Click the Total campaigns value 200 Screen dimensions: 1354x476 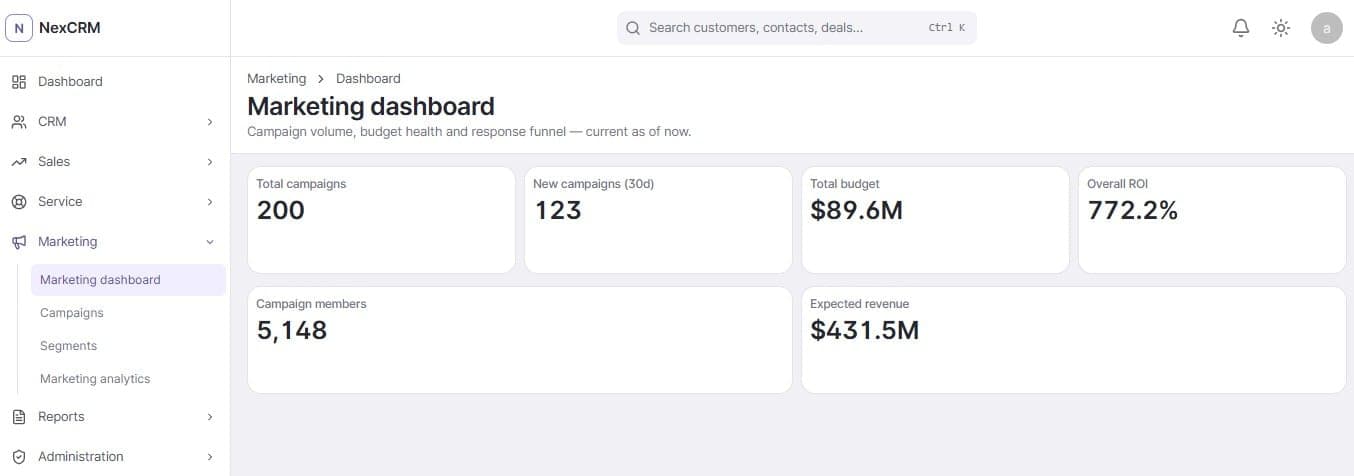point(281,210)
